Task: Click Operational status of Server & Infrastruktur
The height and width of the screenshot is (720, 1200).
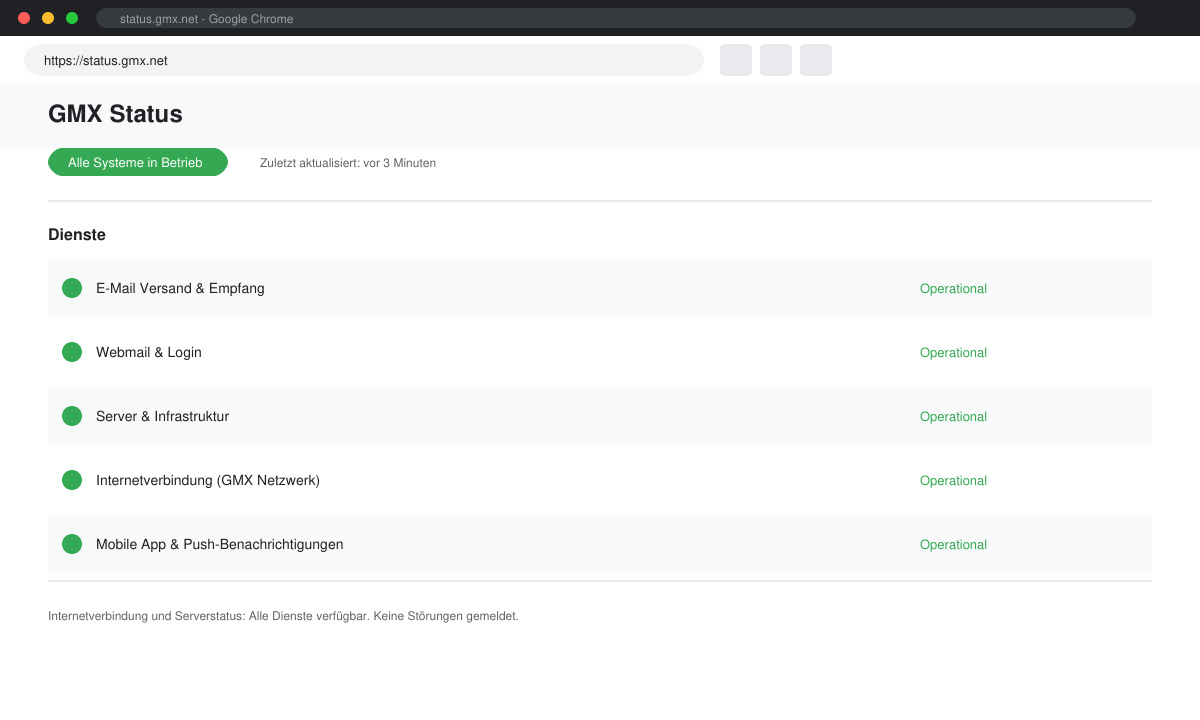Action: pos(953,416)
